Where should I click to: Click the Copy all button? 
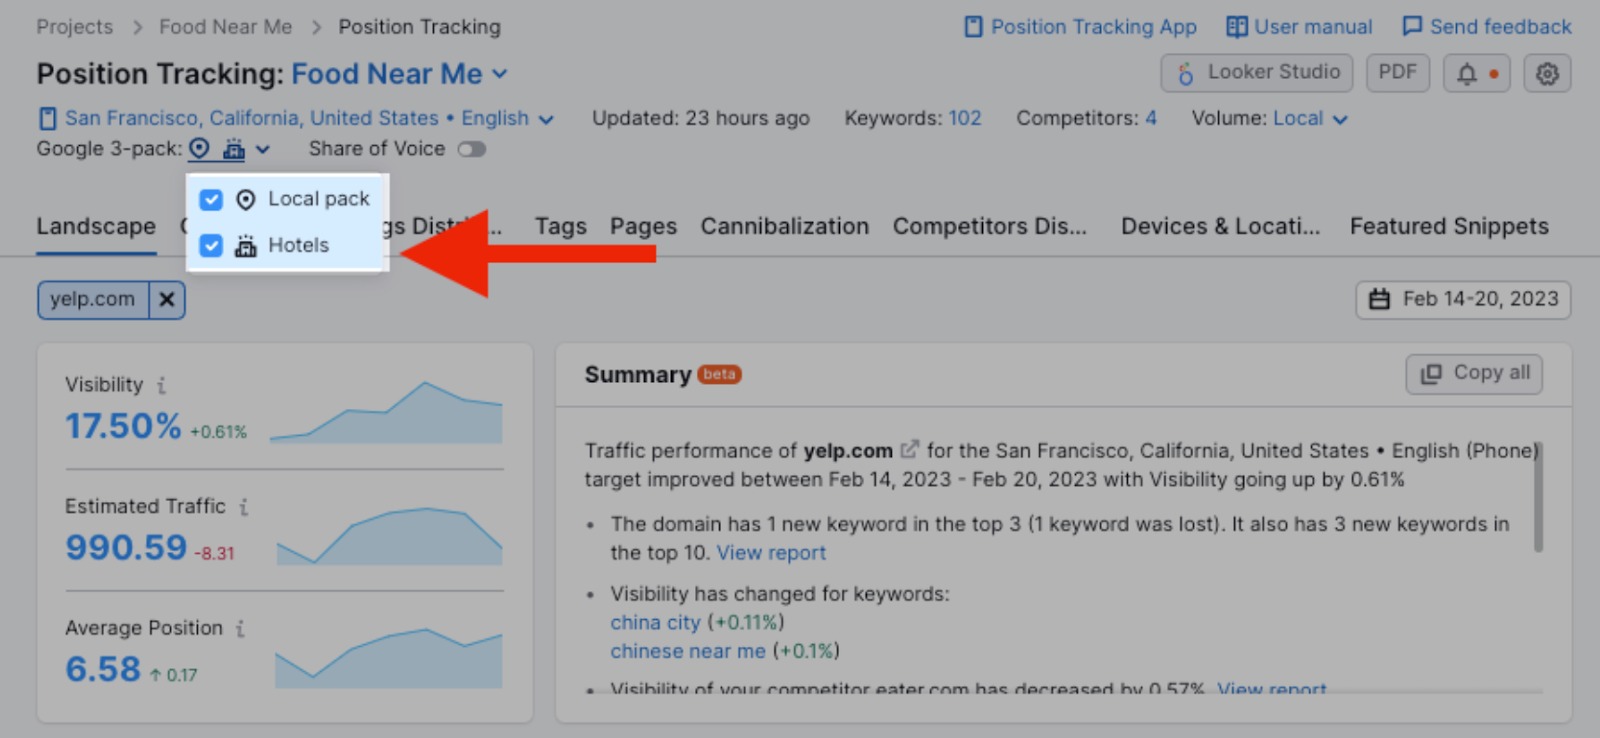click(x=1474, y=373)
